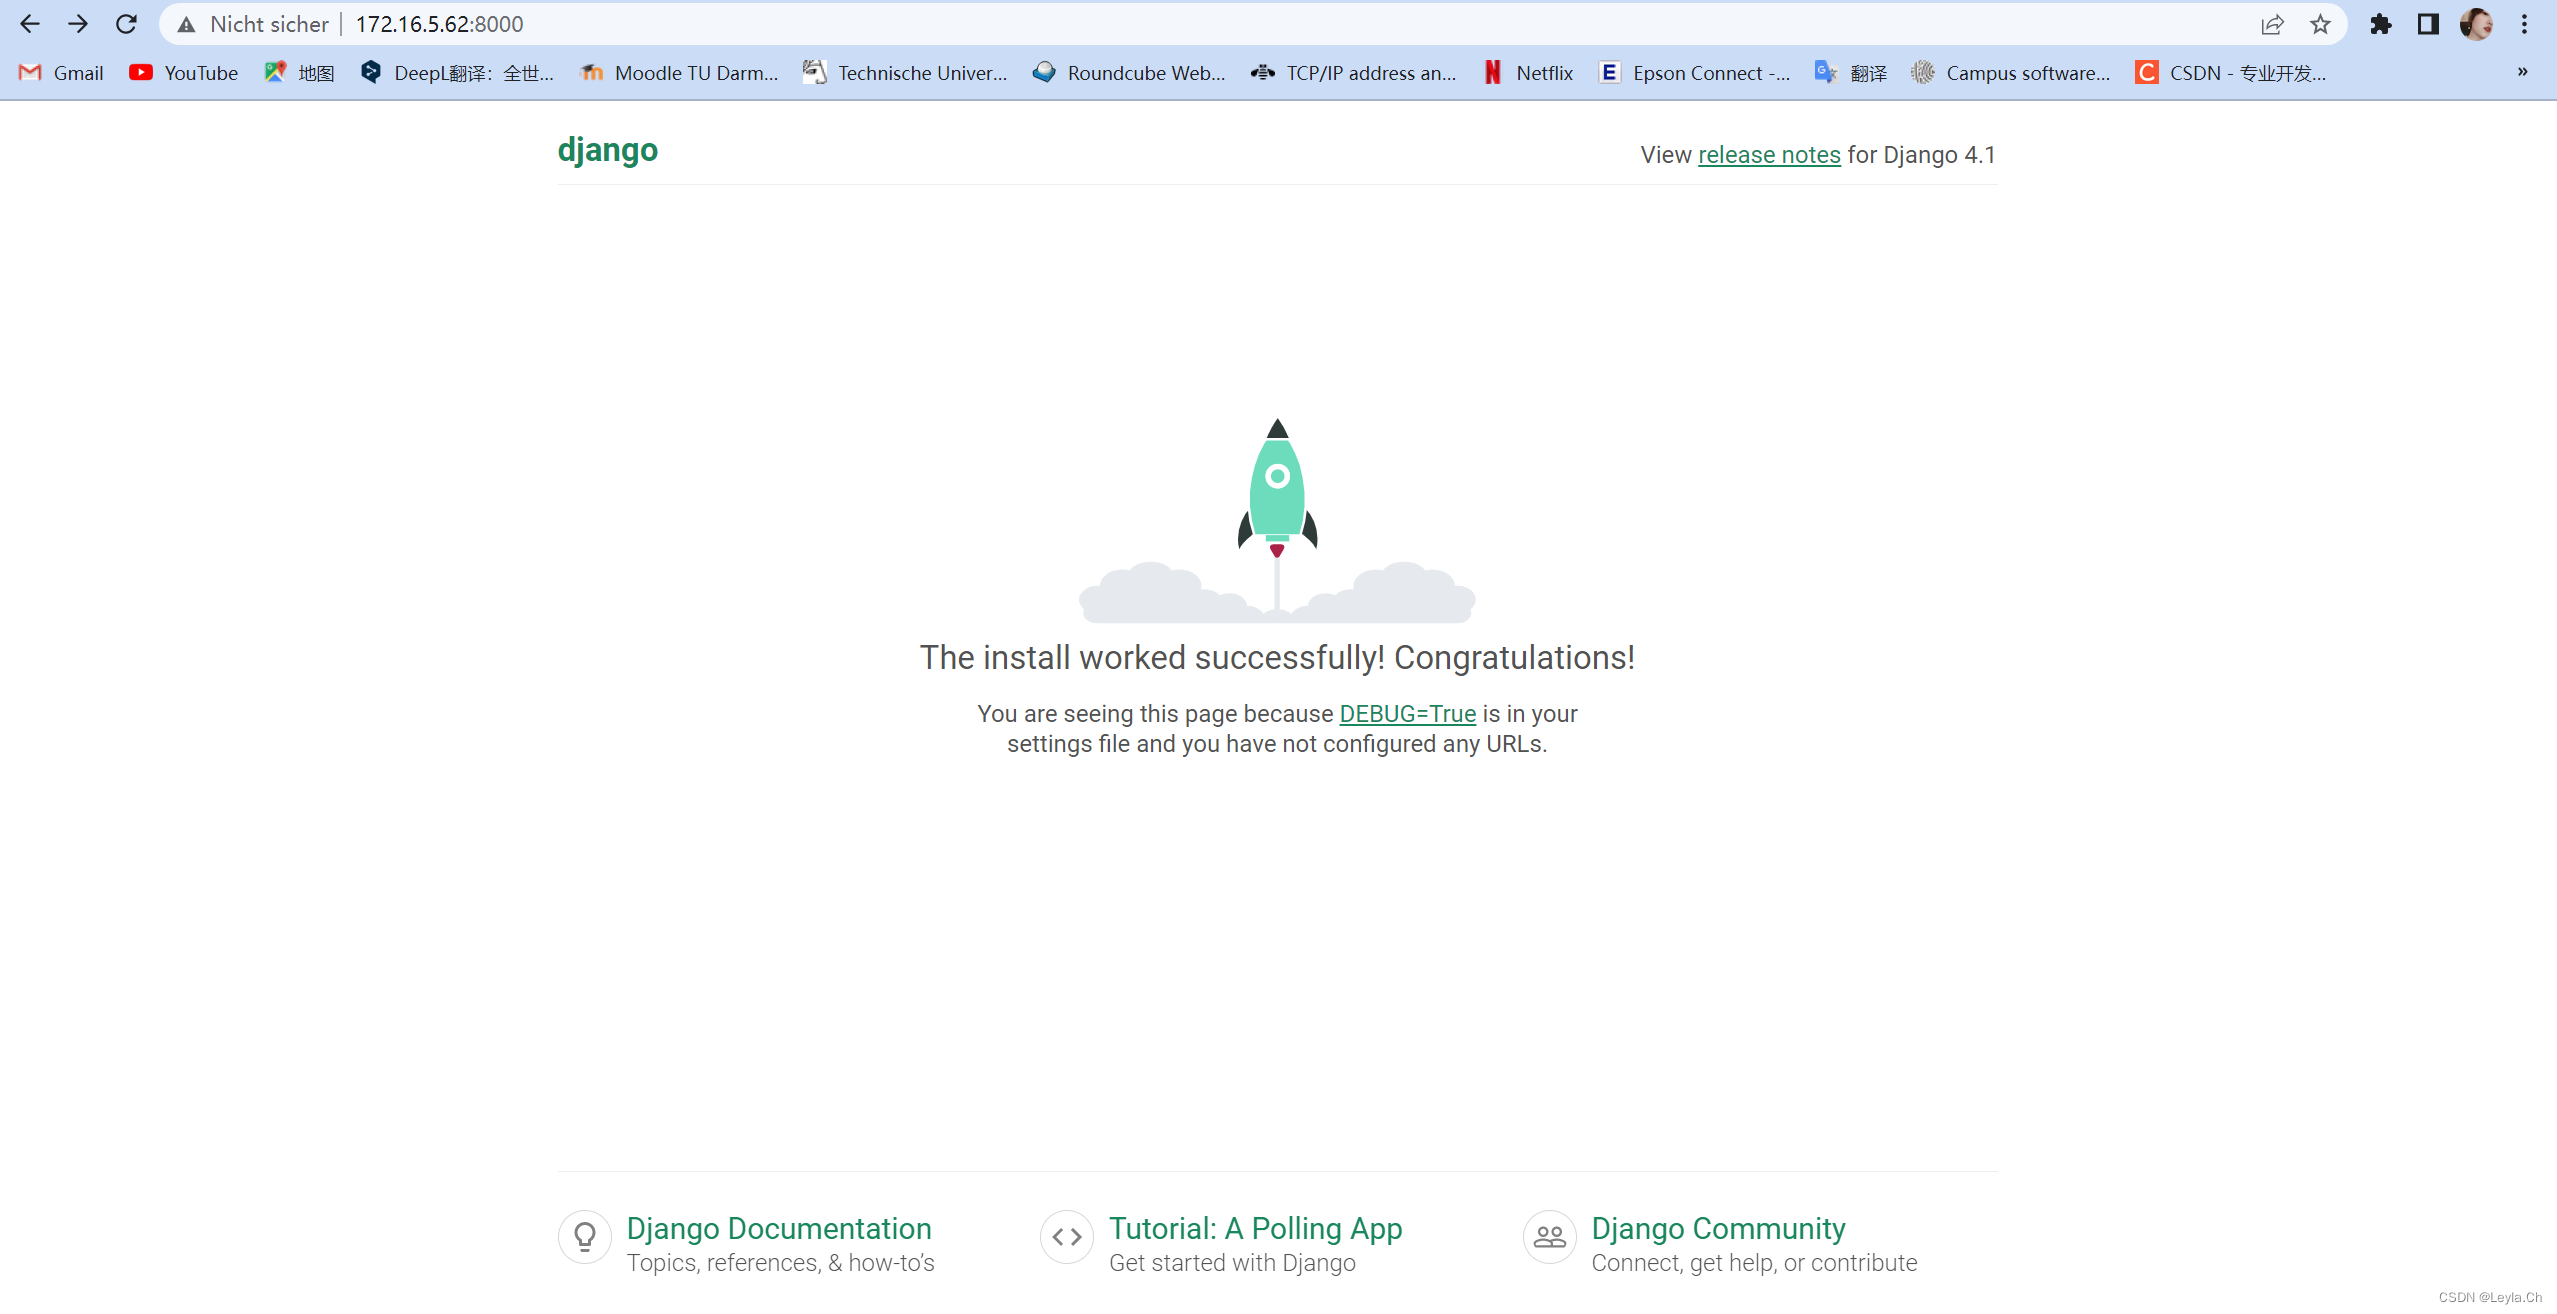
Task: Open the Netflix bookmark
Action: tap(1528, 73)
